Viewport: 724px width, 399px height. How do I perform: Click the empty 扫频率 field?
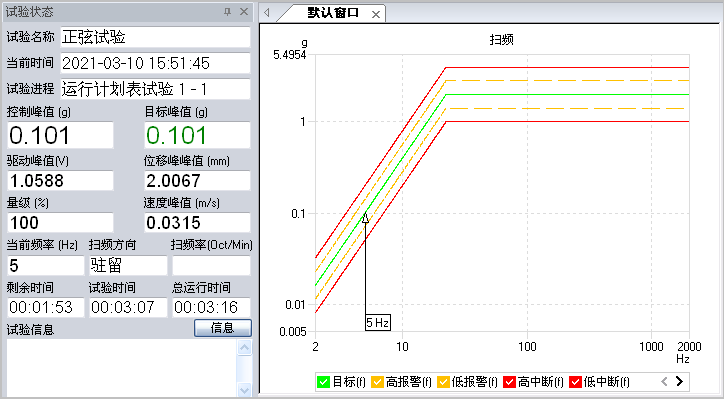click(211, 266)
